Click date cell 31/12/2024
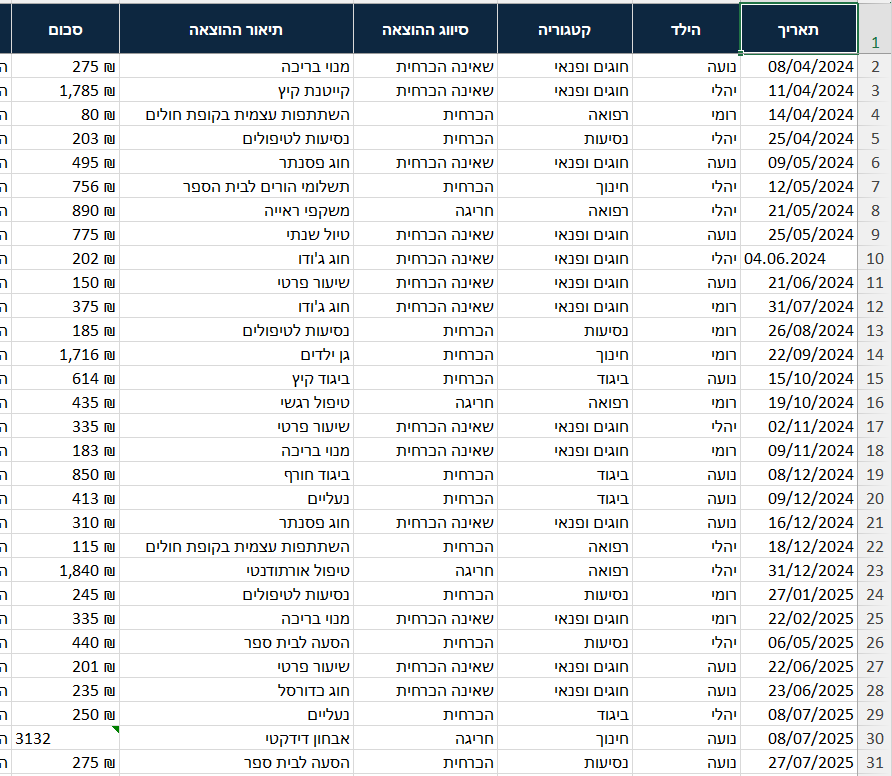Image resolution: width=892 pixels, height=776 pixels. click(x=799, y=571)
